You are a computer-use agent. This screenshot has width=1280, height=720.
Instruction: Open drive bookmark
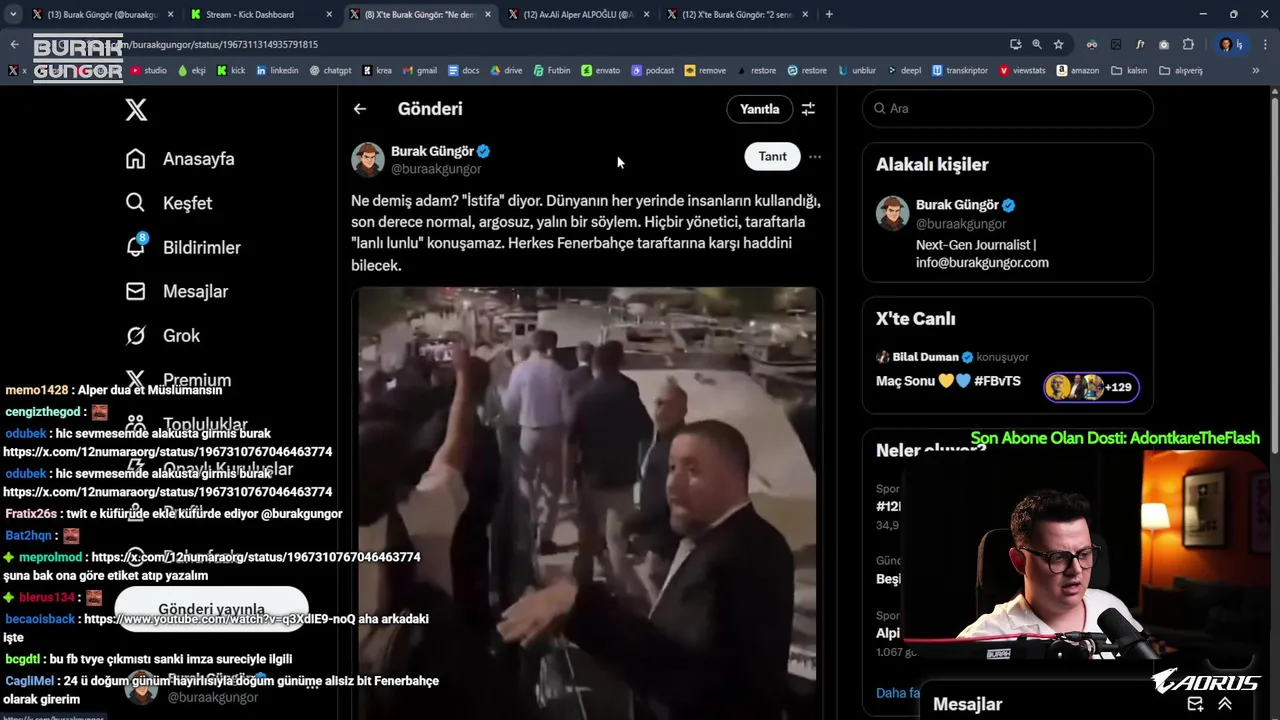point(506,70)
